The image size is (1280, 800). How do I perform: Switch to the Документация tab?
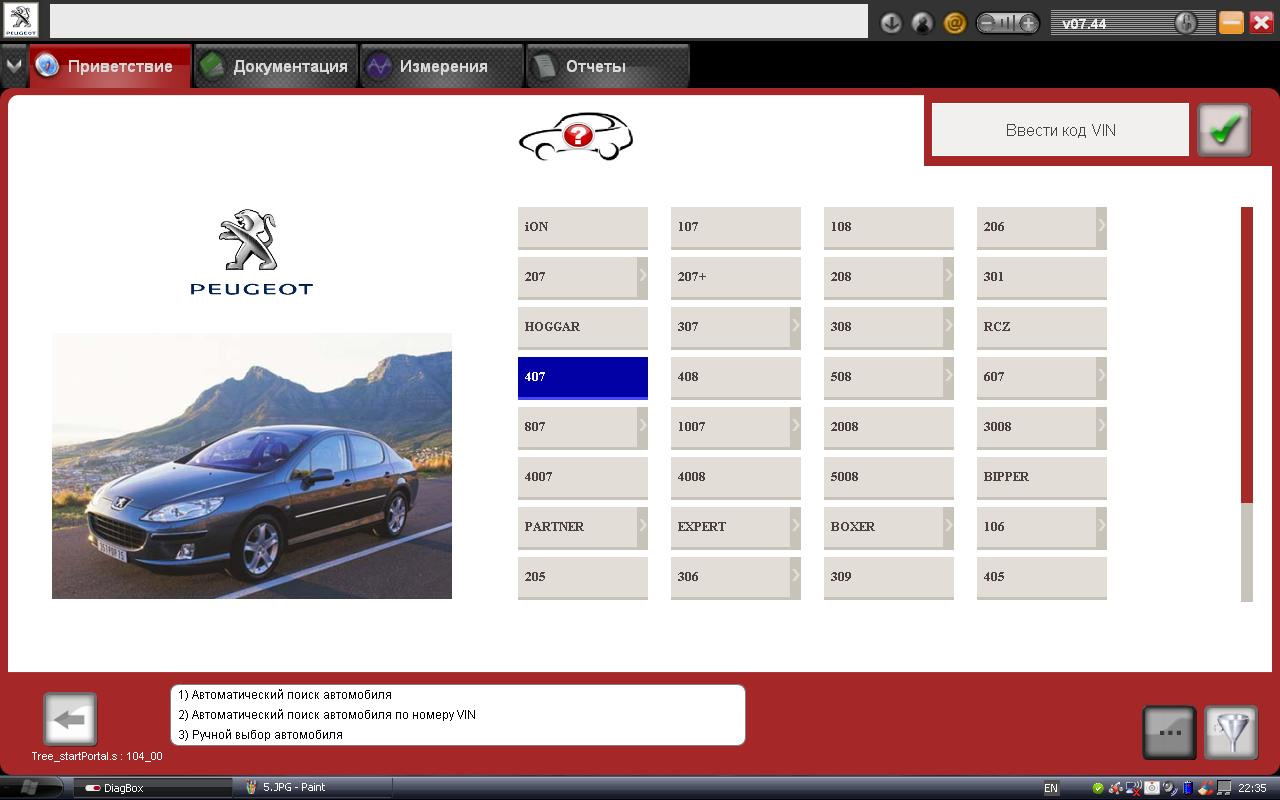tap(276, 67)
